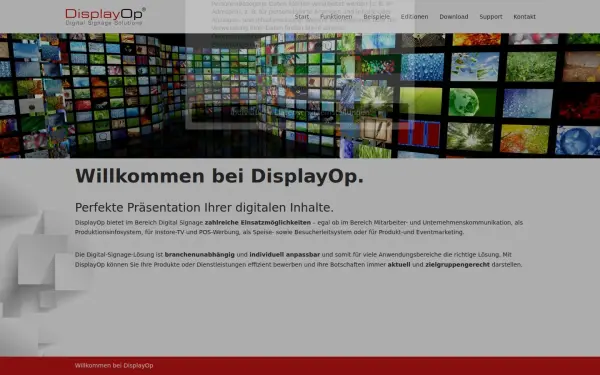Click the footer text 'Willkommen bei DisplayOp'
Image resolution: width=600 pixels, height=375 pixels.
pos(114,365)
